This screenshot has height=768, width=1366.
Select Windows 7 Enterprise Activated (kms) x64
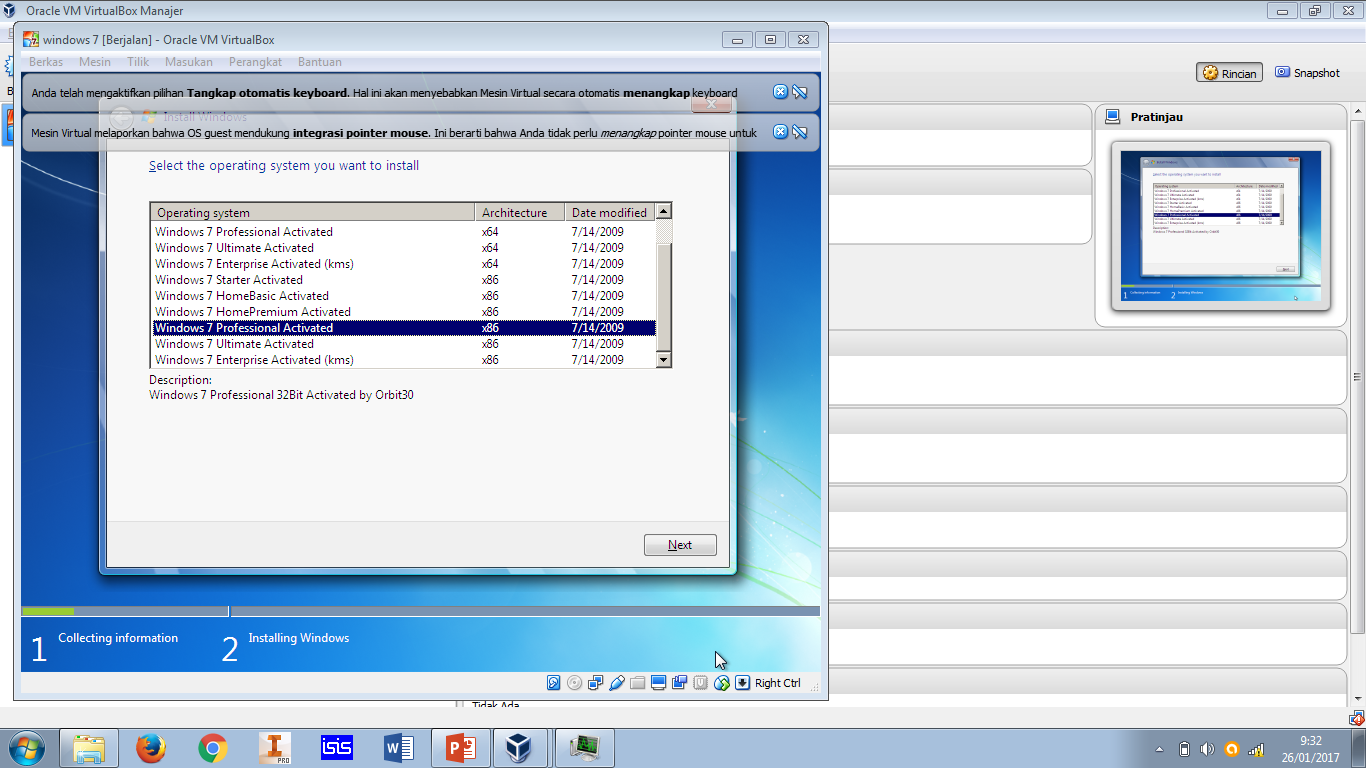403,264
